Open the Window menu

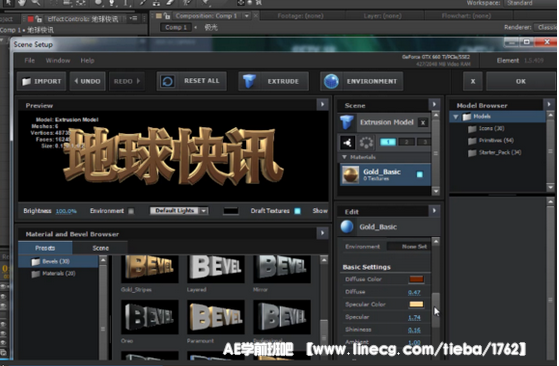(x=58, y=61)
